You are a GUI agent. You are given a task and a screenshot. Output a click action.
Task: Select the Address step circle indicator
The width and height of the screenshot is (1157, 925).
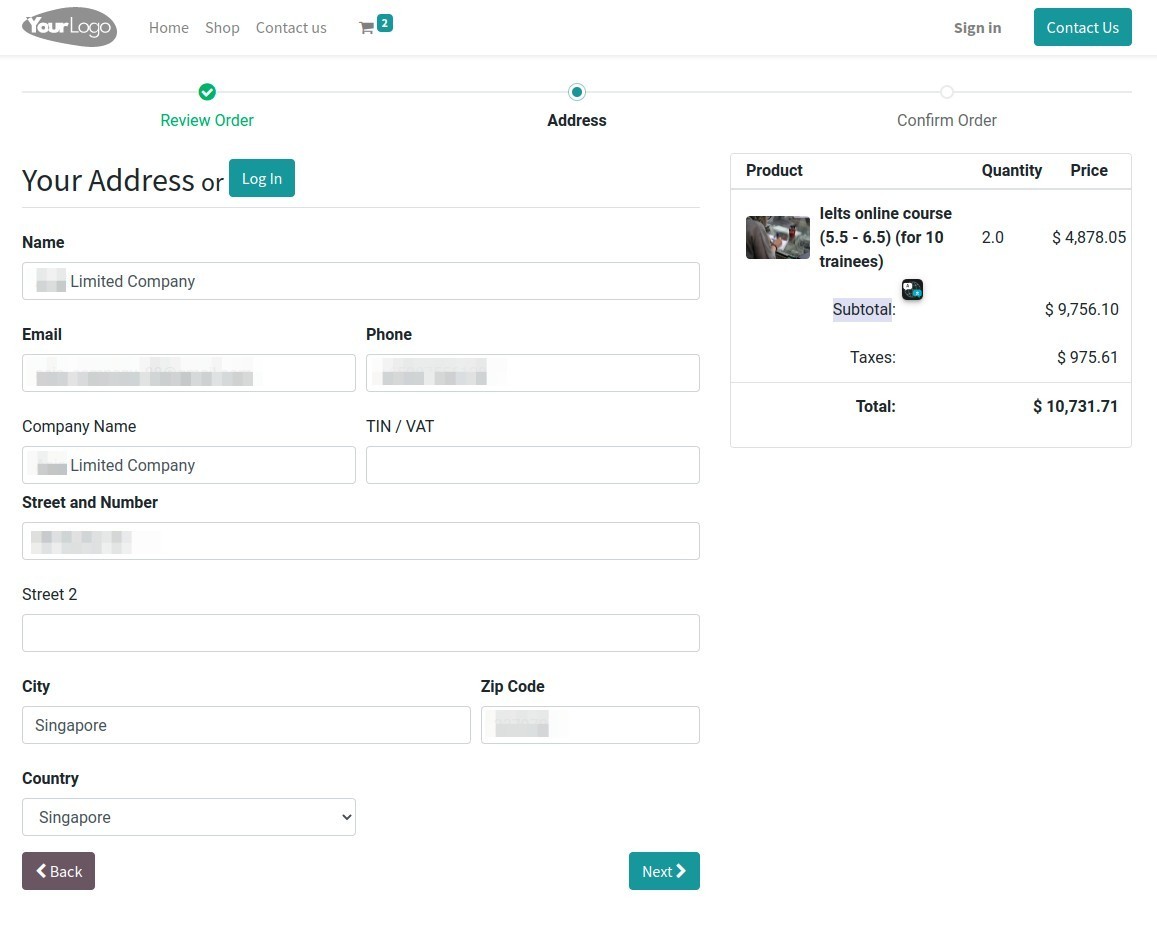coord(577,91)
